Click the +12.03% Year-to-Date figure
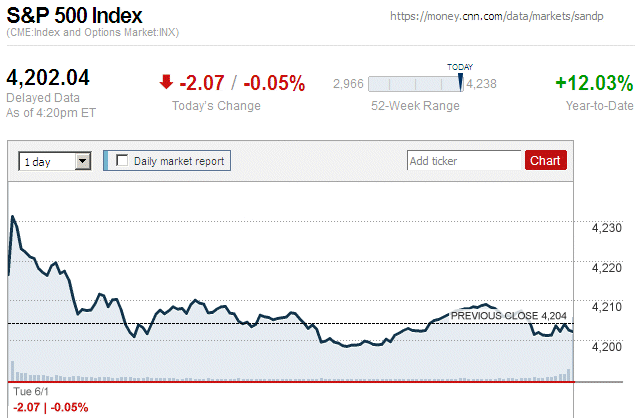This screenshot has height=420, width=640. [594, 83]
